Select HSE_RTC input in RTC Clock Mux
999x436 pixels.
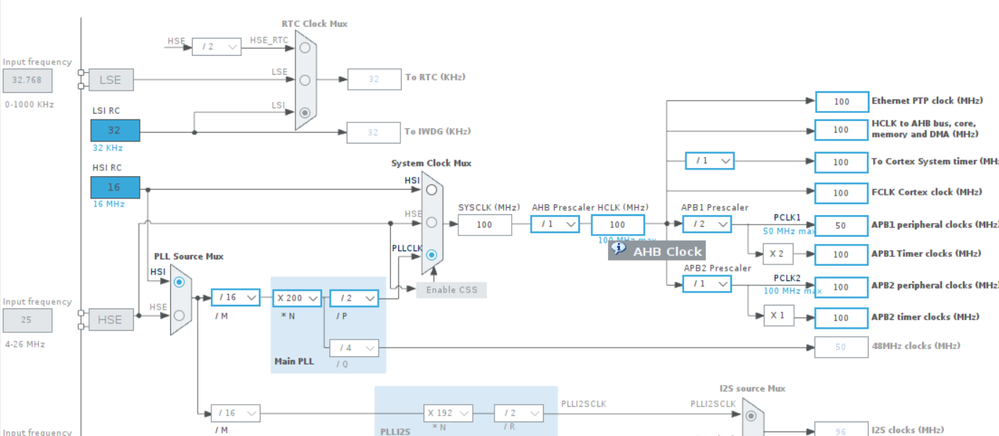[305, 48]
